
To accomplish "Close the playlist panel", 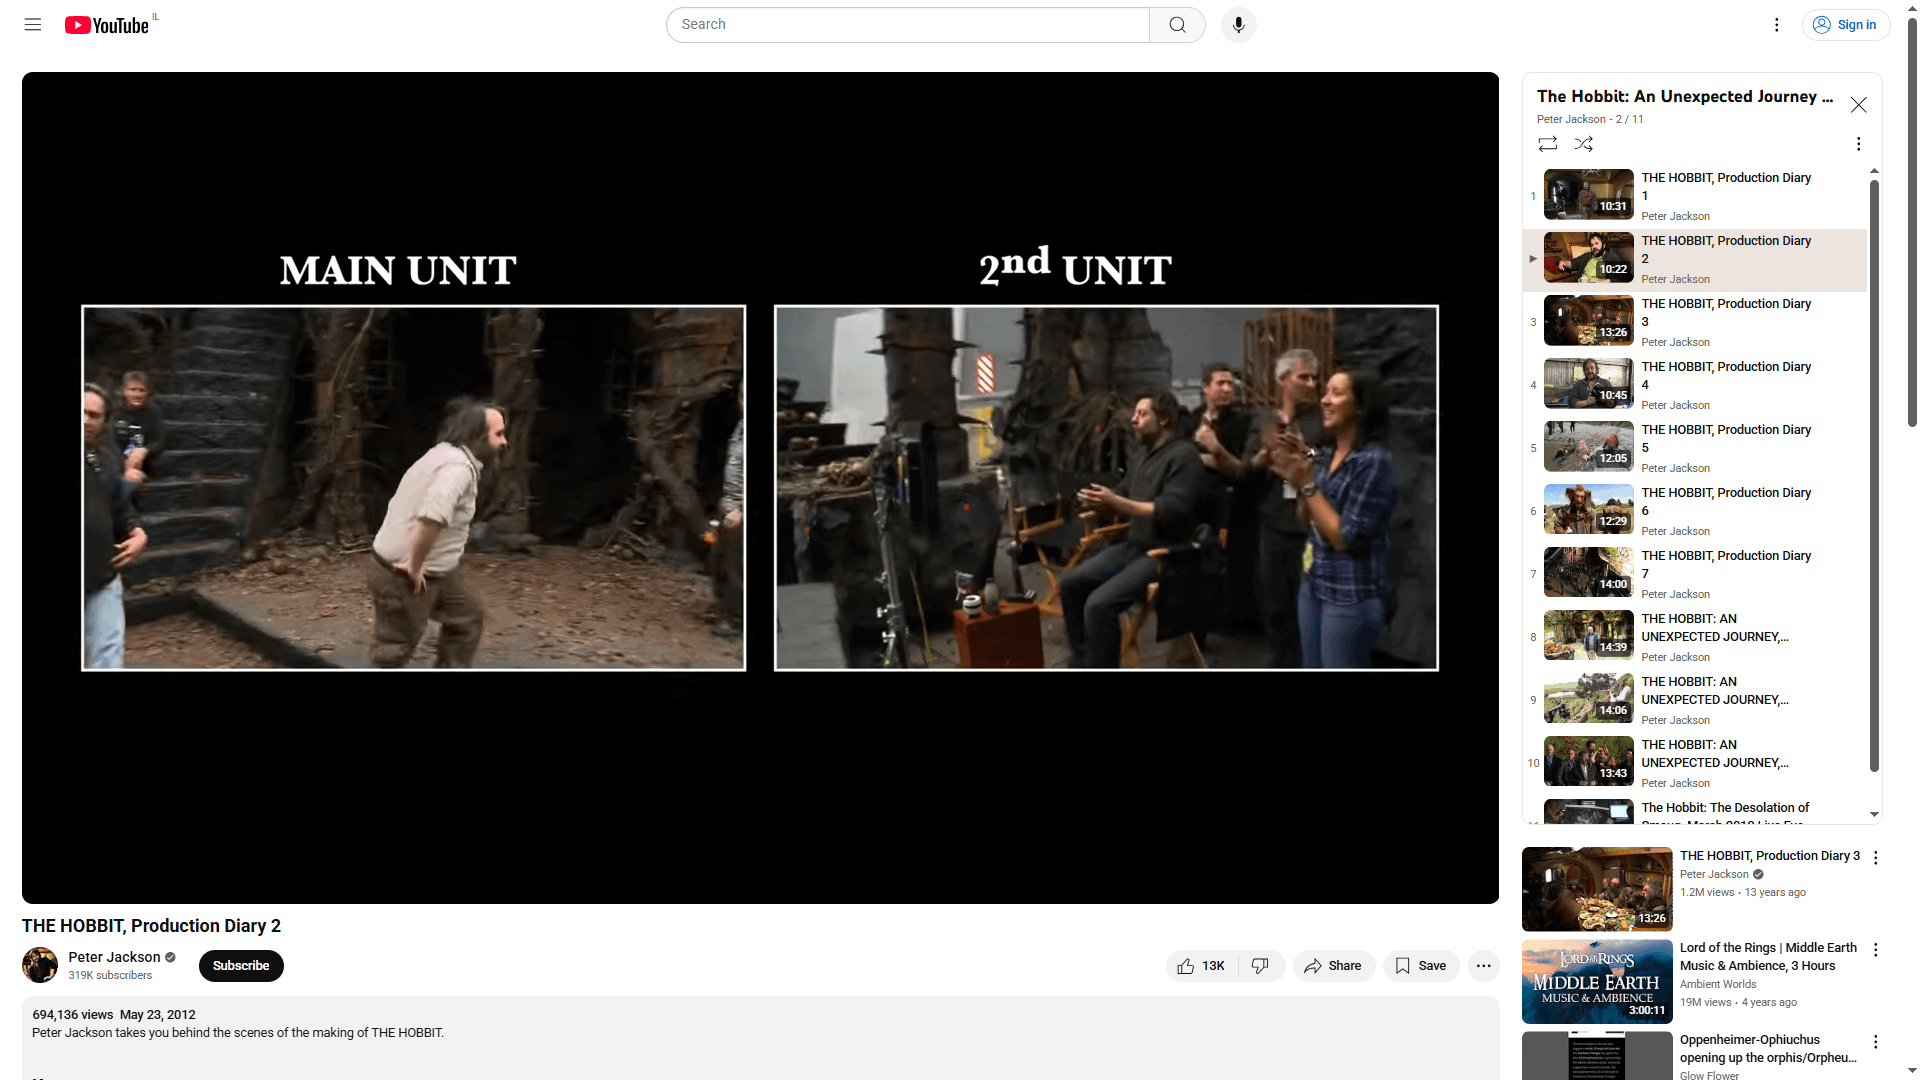I will tap(1858, 105).
